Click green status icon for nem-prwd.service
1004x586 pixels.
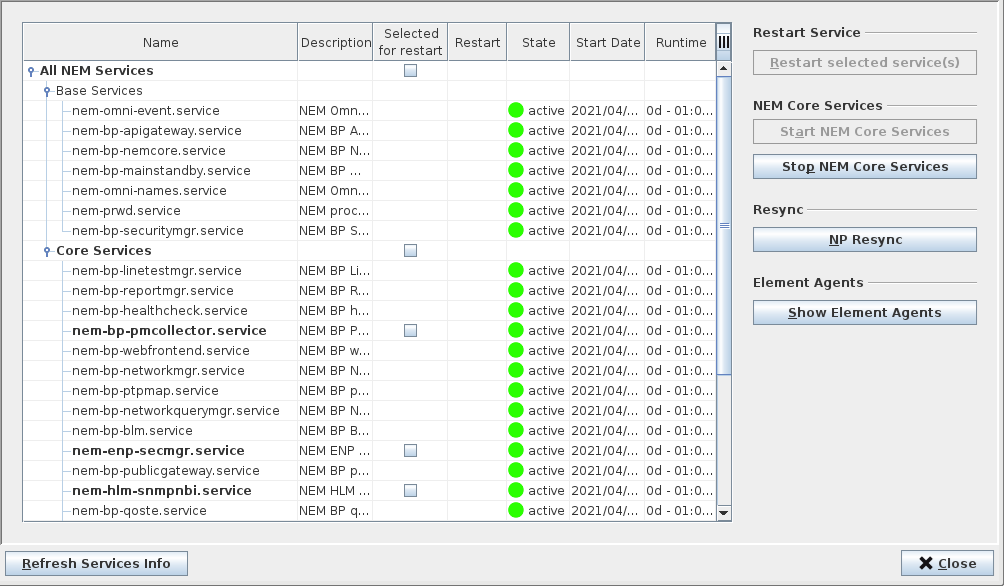pos(516,211)
